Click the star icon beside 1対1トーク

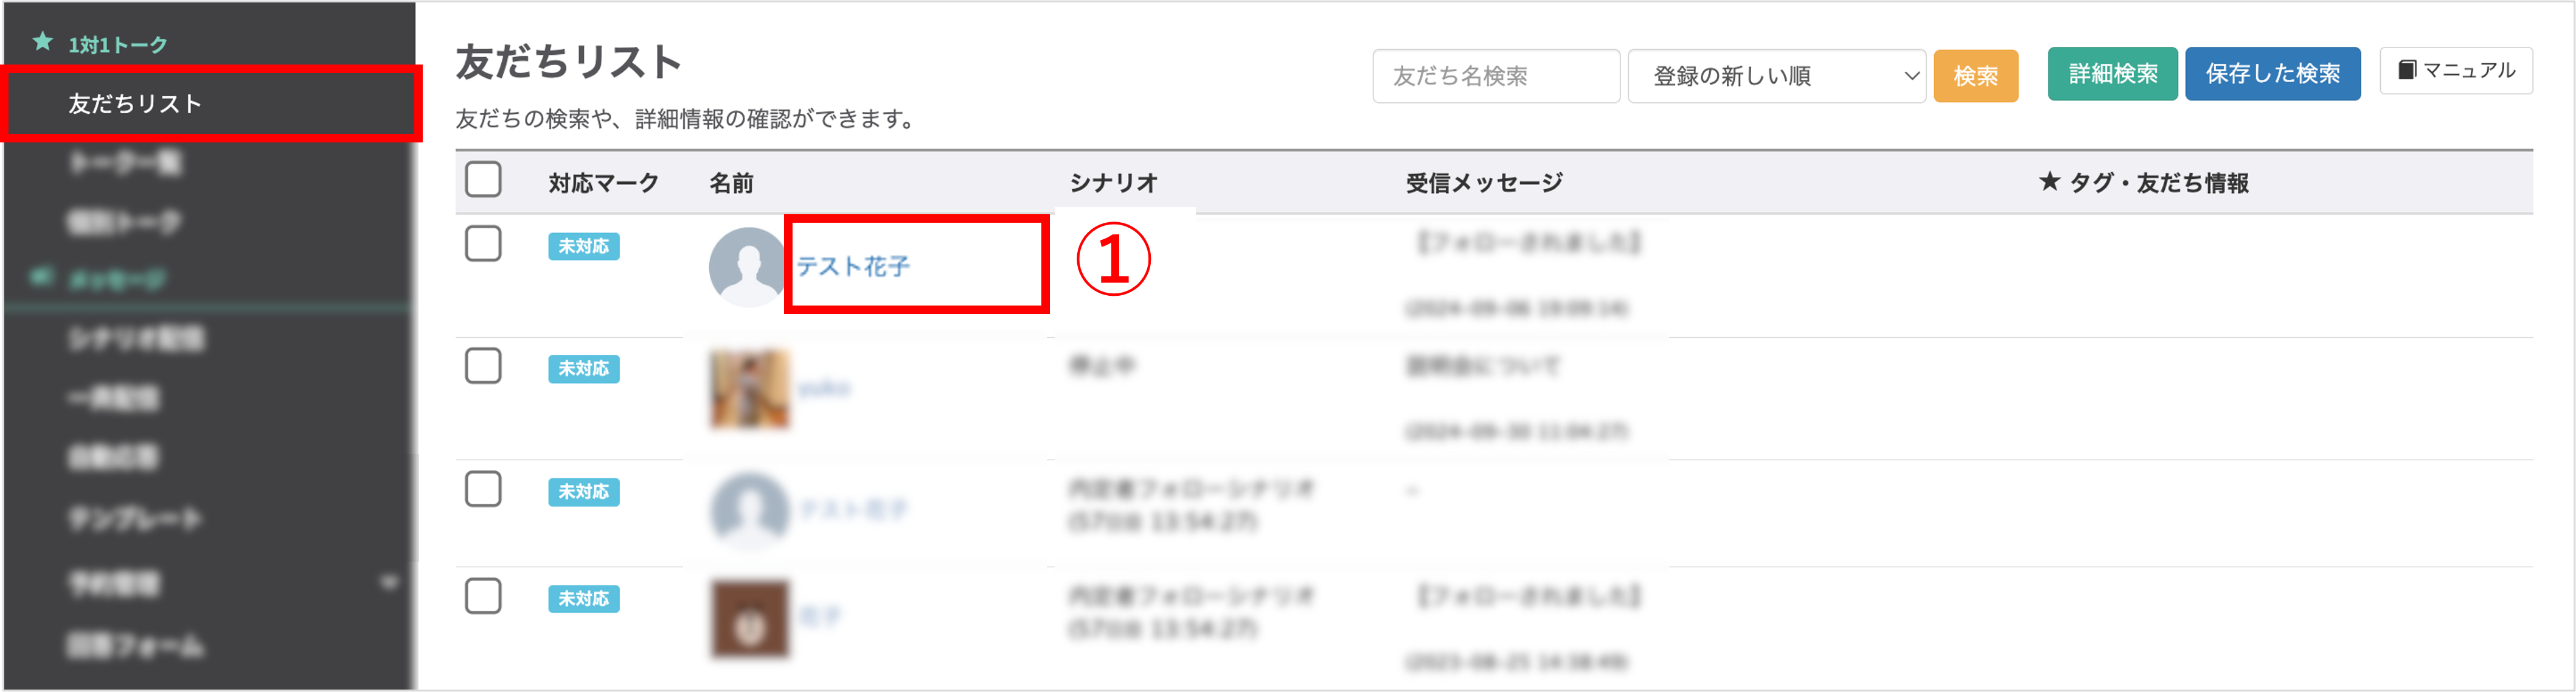(x=42, y=42)
